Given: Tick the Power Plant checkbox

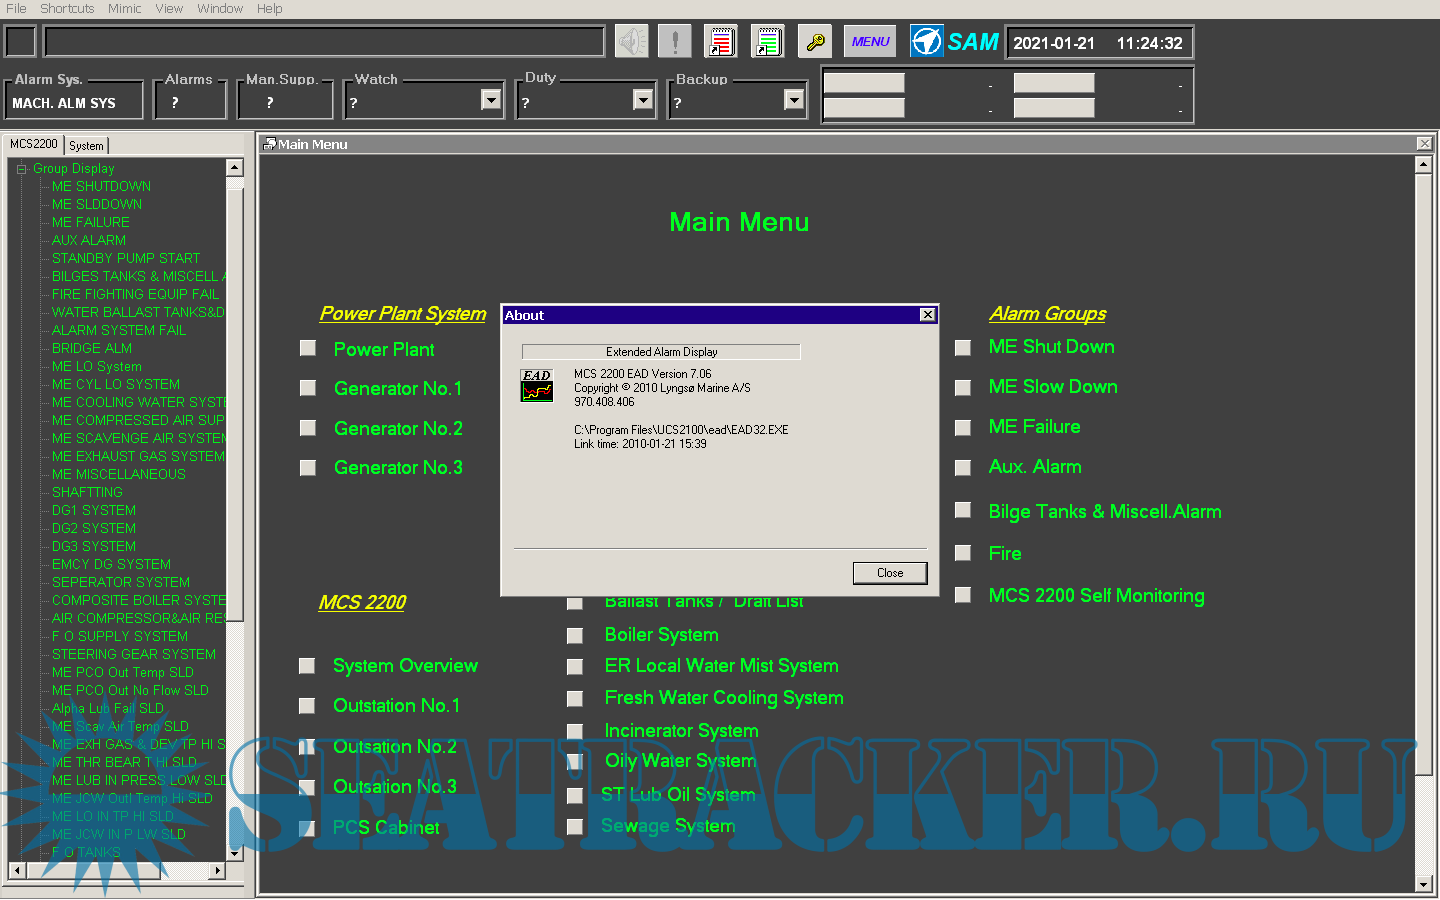Looking at the screenshot, I should 308,348.
